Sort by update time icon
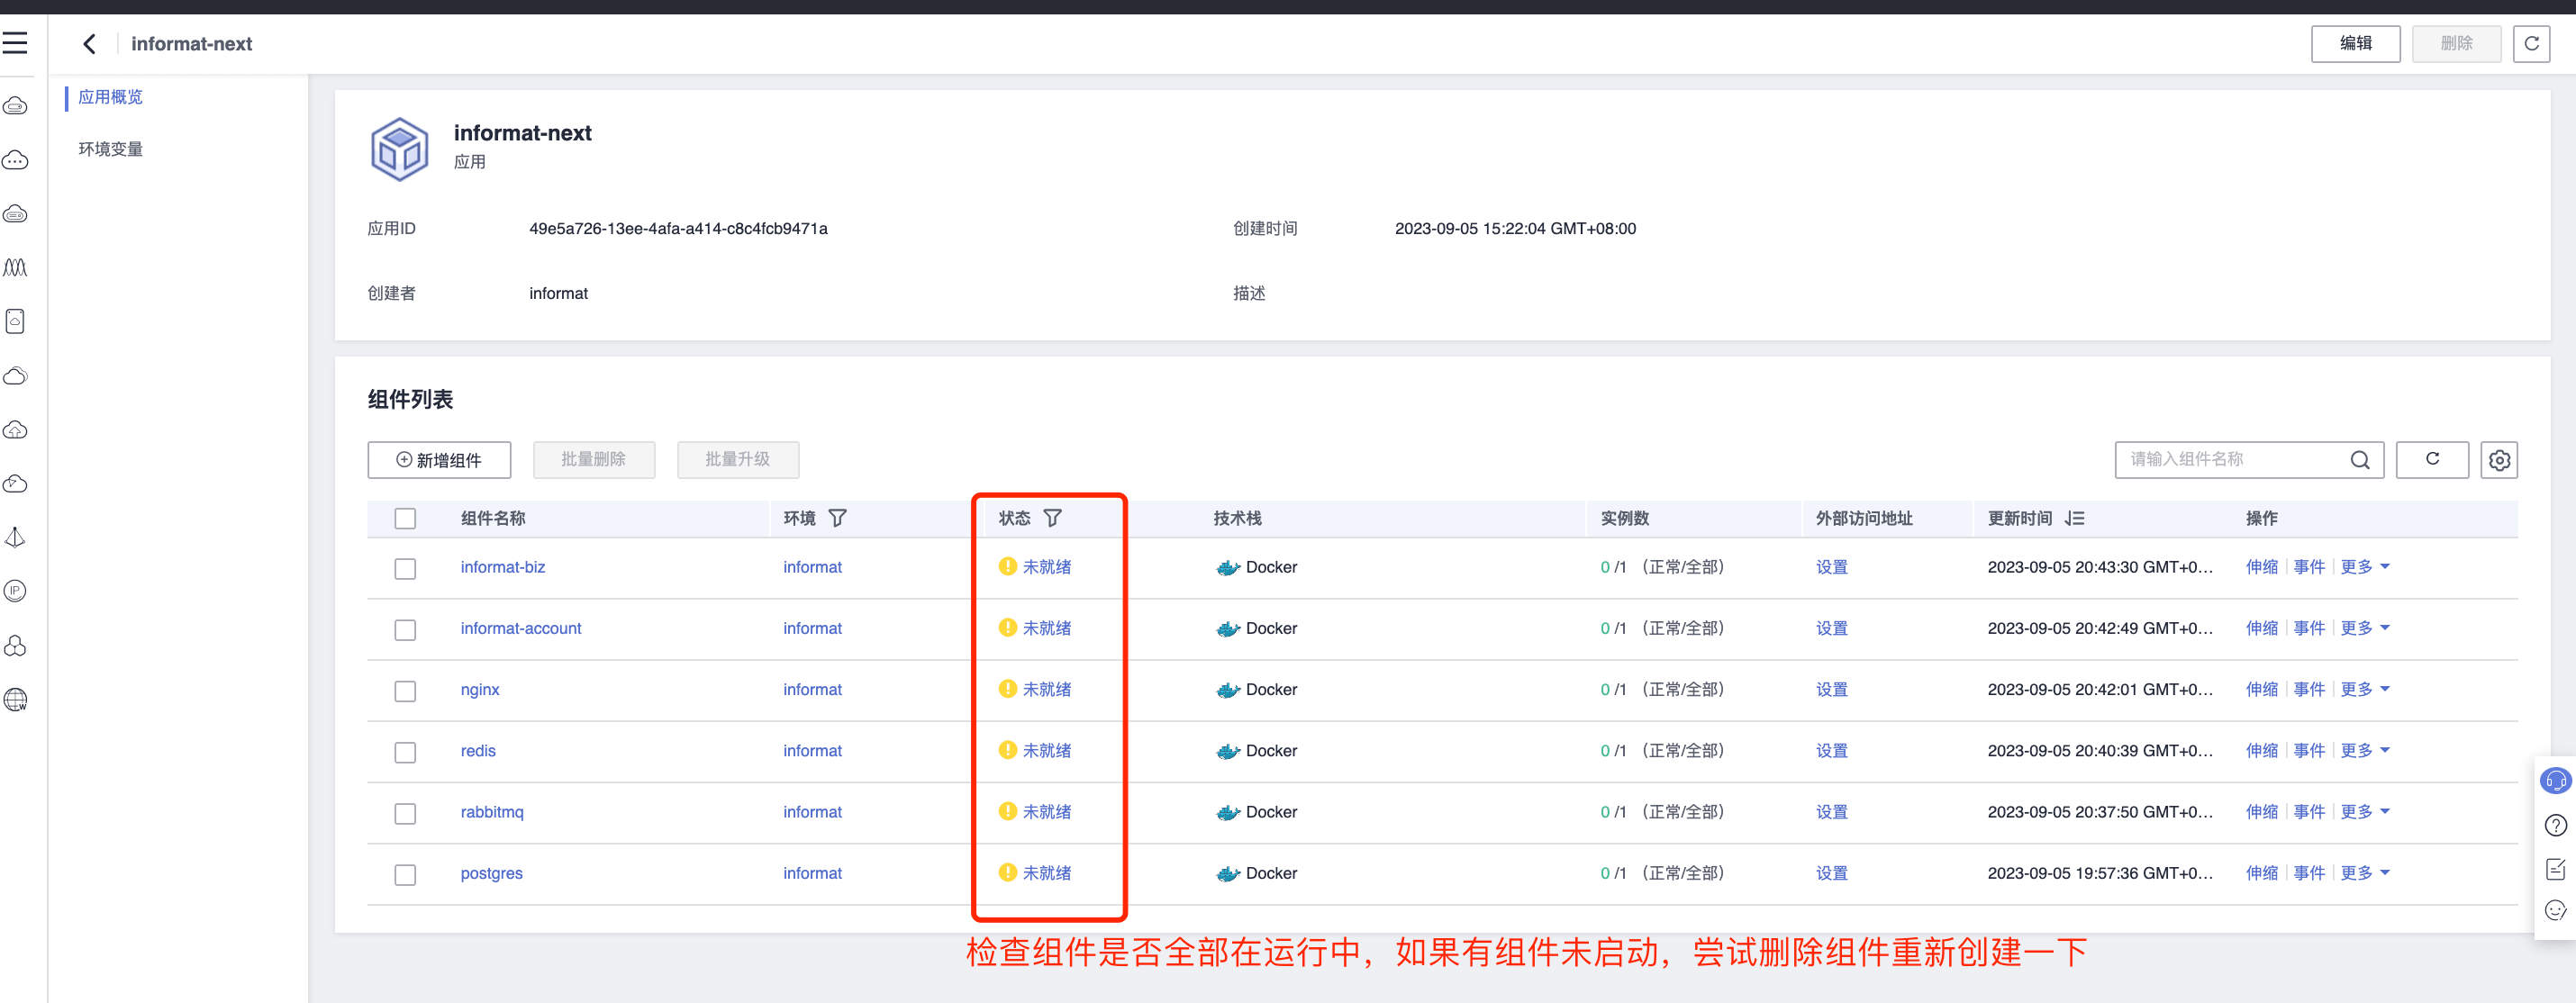 point(2075,518)
